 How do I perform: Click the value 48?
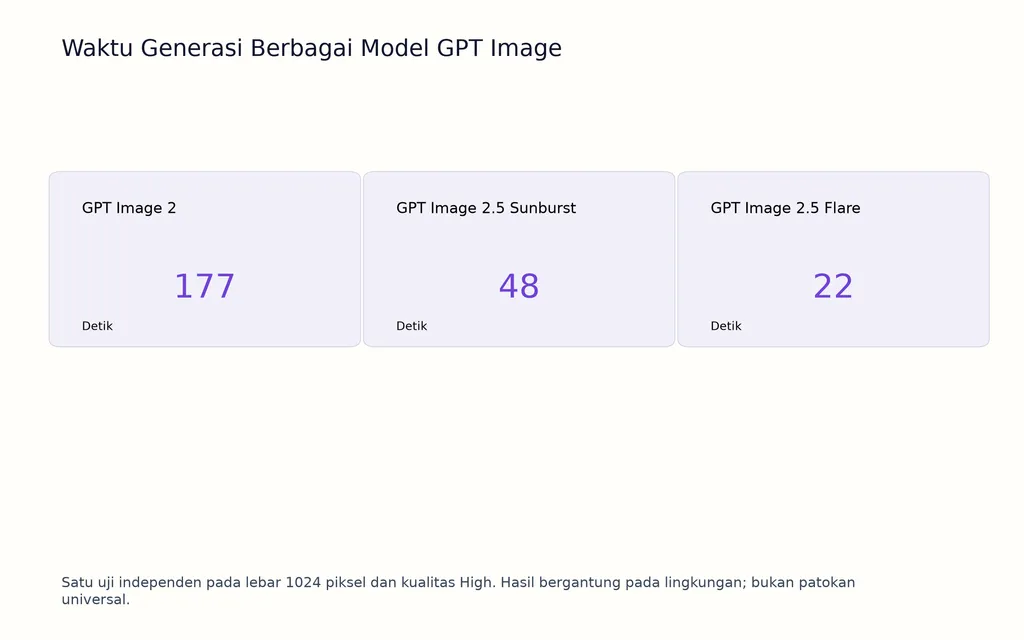pos(519,286)
